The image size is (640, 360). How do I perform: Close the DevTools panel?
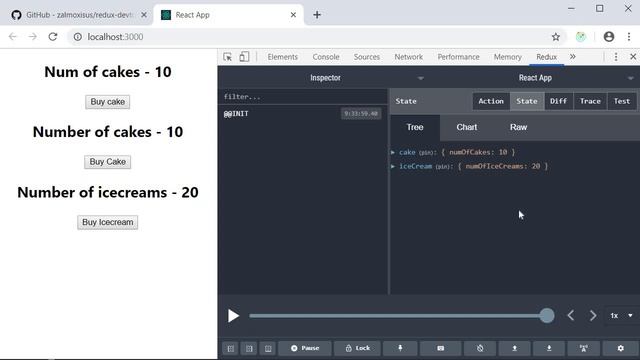point(633,57)
